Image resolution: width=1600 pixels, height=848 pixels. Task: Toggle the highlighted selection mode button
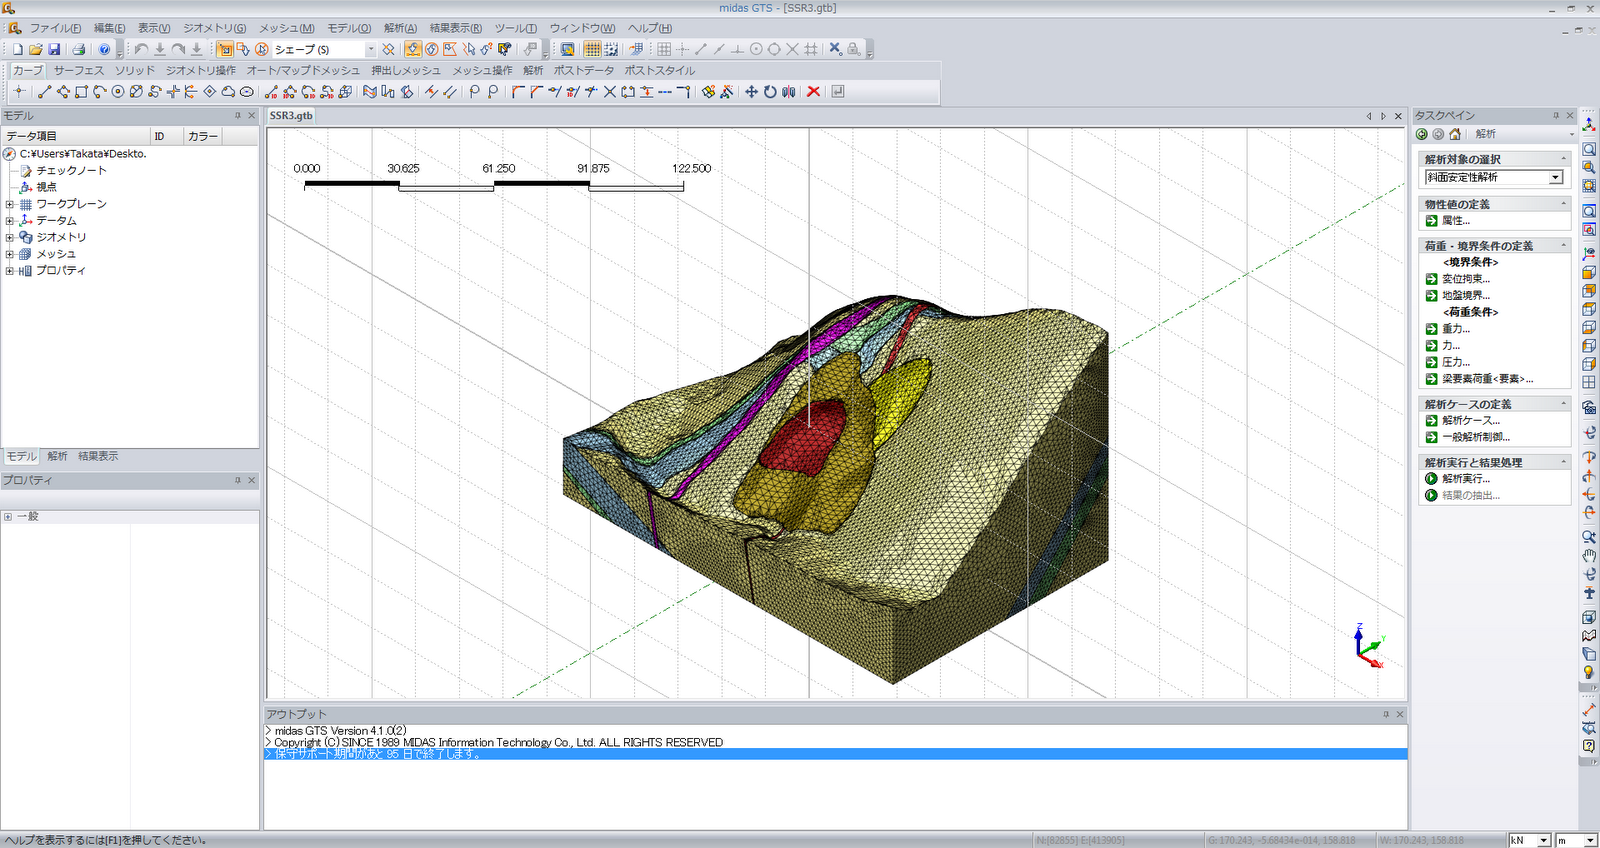[x=225, y=49]
